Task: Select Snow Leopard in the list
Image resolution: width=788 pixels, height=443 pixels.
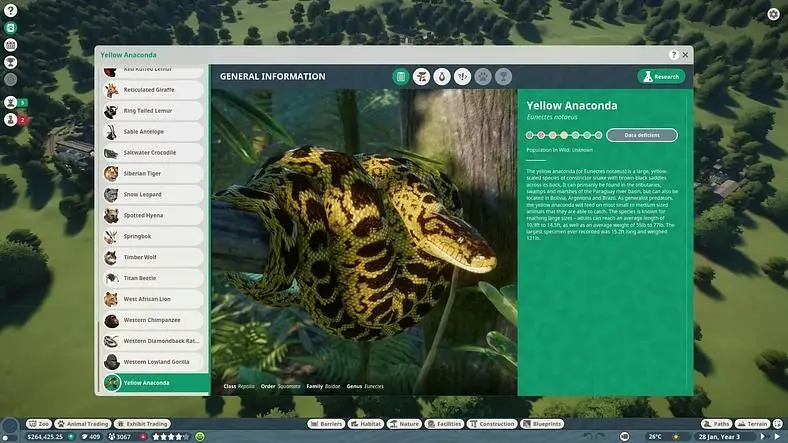Action: 153,194
